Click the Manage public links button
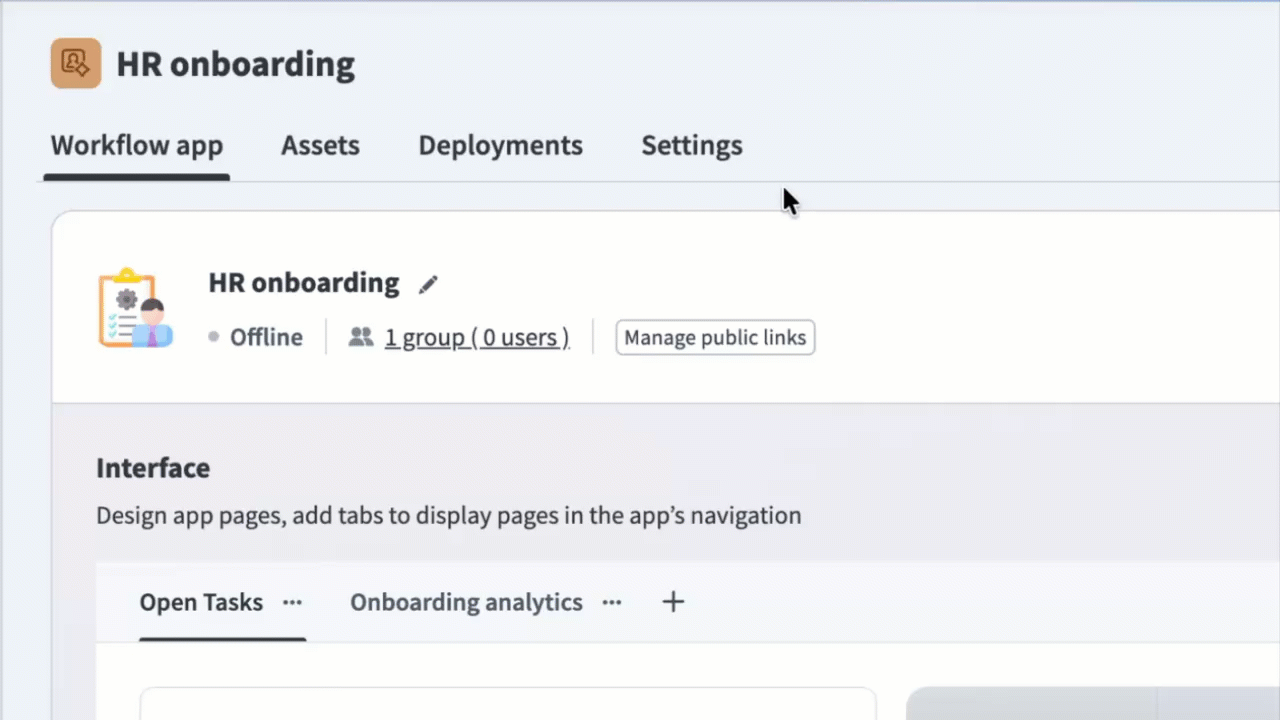1280x720 pixels. [715, 338]
